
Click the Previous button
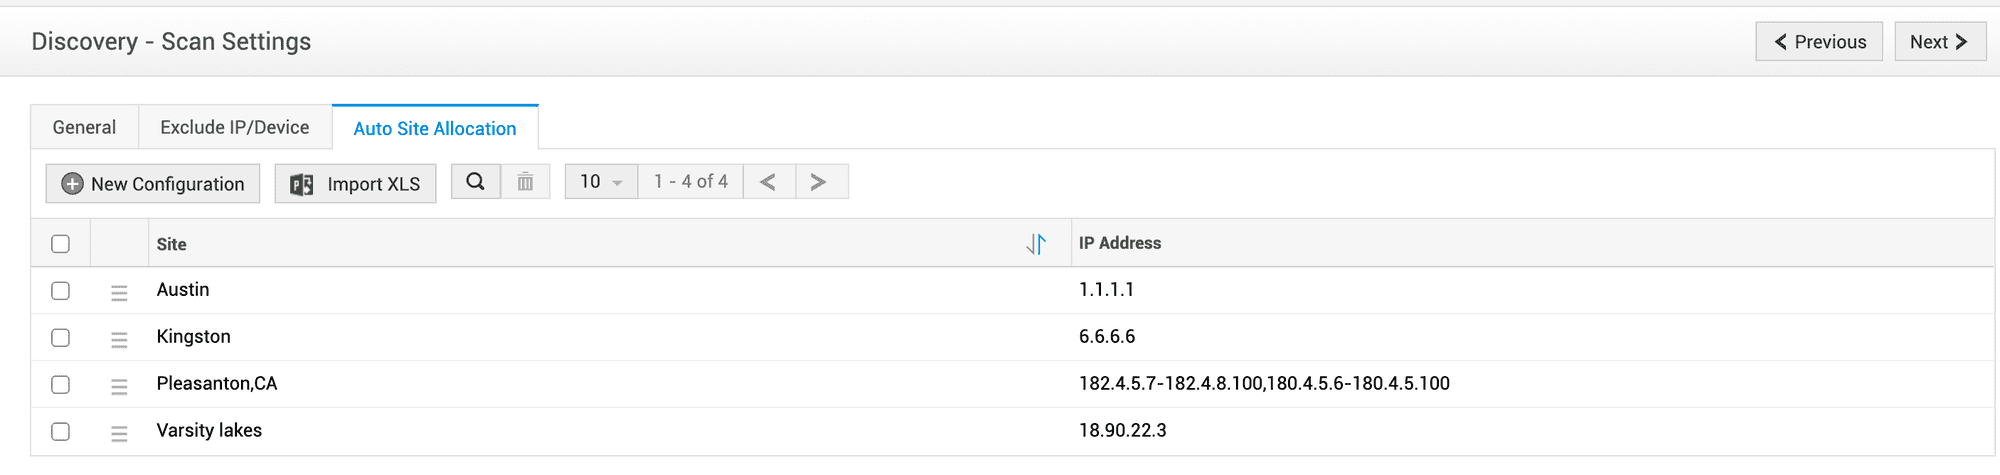point(1819,42)
